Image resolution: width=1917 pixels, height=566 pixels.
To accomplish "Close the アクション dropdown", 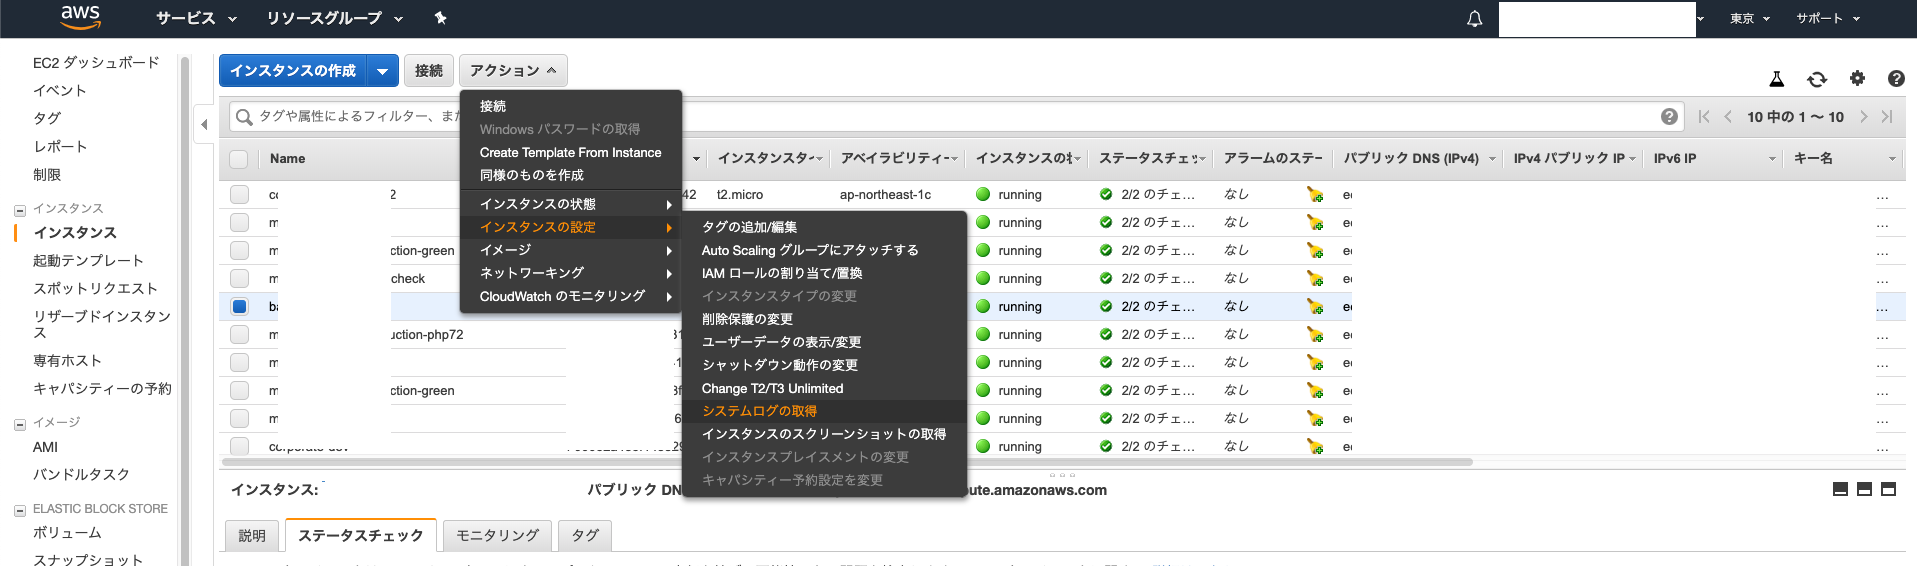I will click(513, 71).
